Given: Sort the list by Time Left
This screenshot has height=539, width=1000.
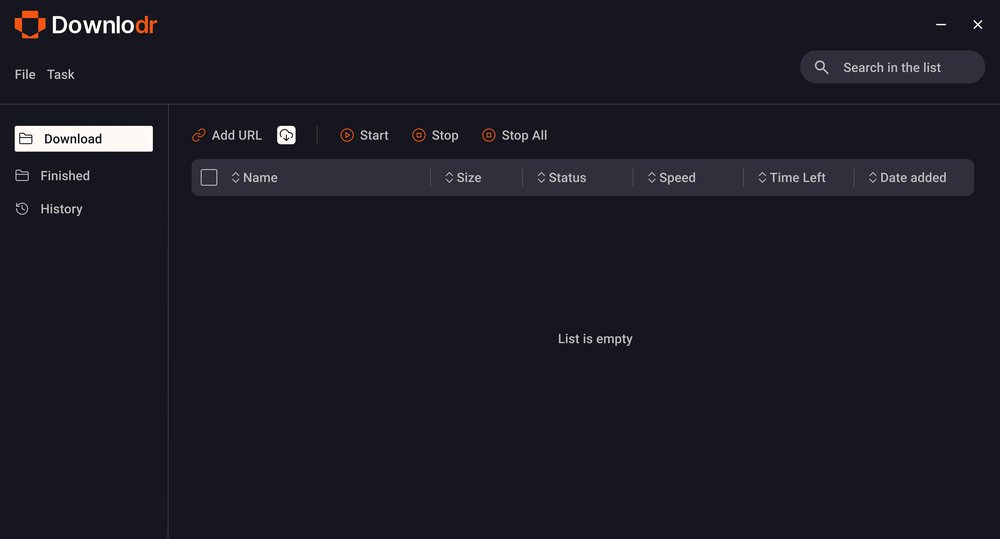Looking at the screenshot, I should 792,177.
